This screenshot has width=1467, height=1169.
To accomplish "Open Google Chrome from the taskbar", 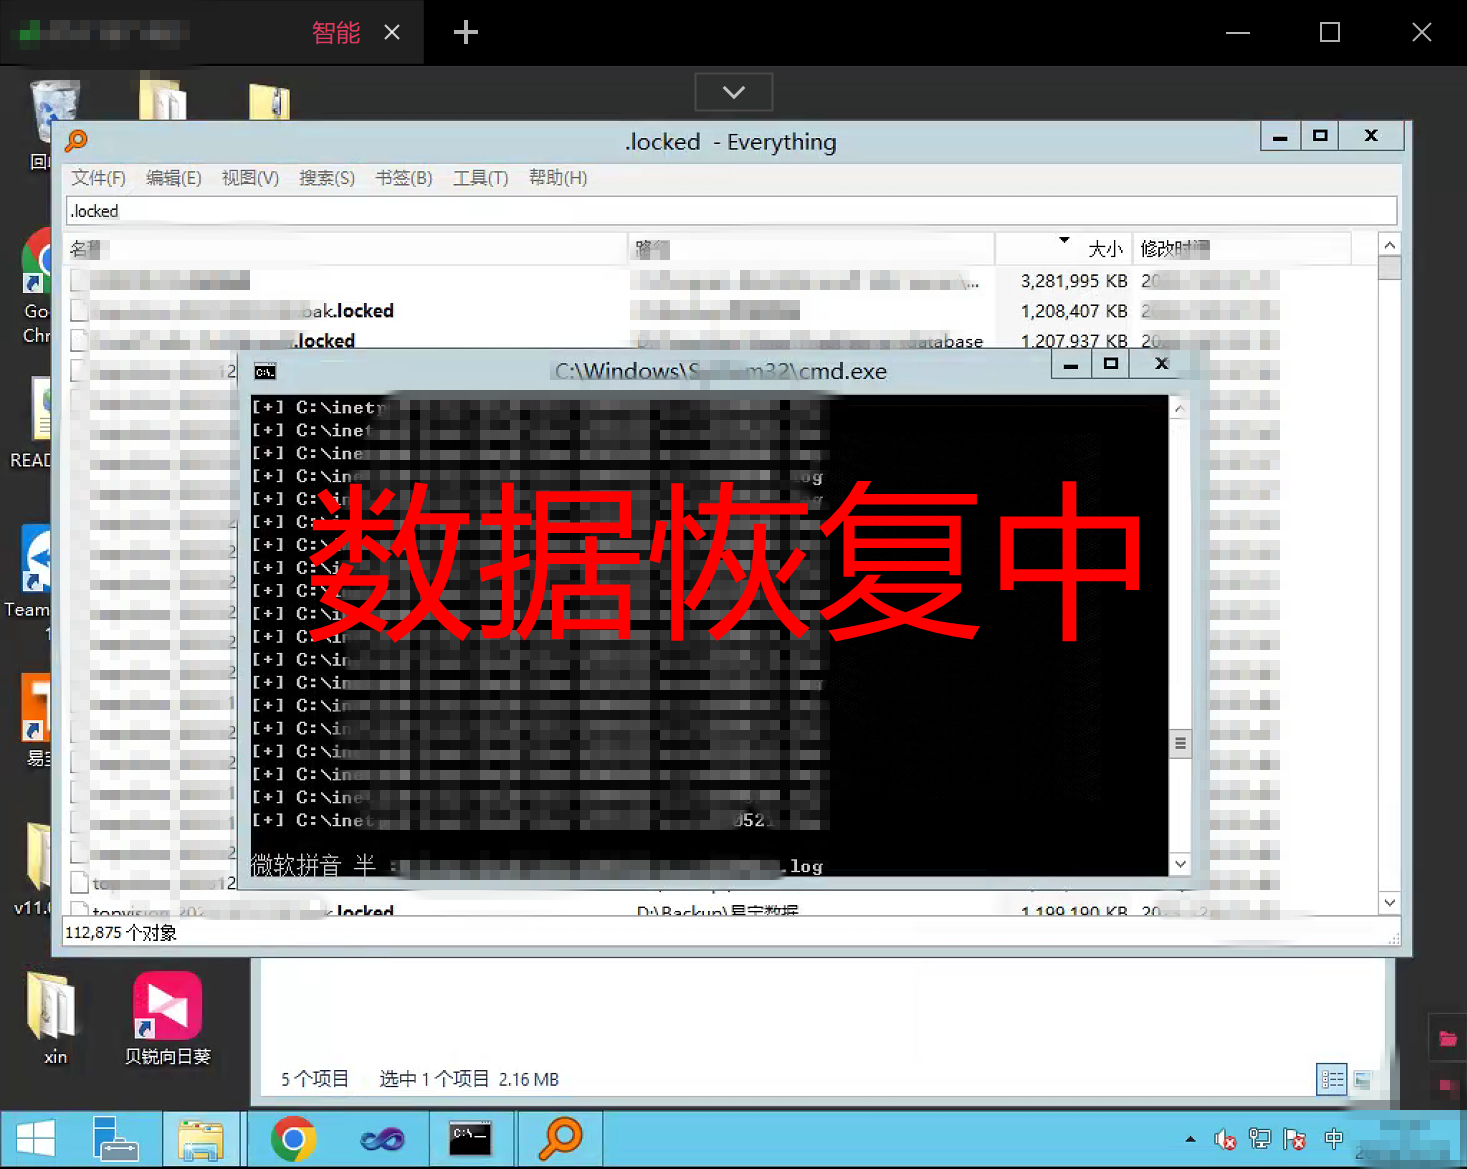I will [293, 1138].
